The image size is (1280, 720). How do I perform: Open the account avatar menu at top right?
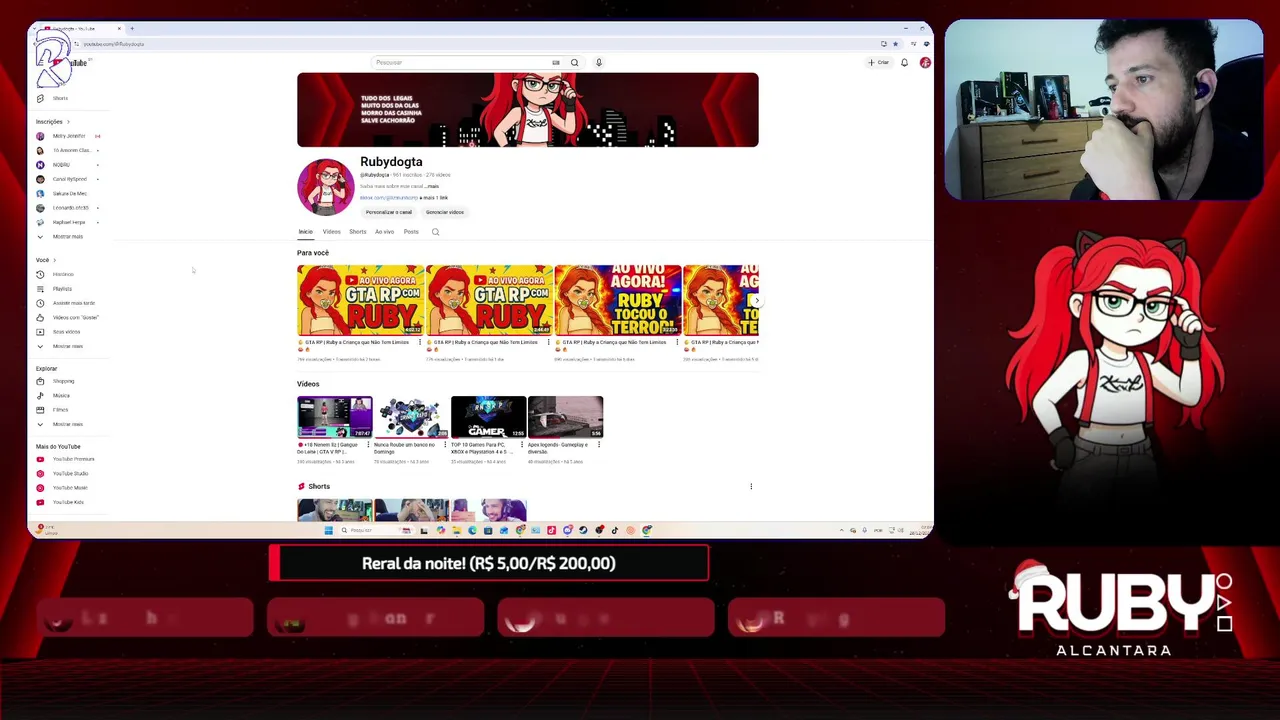(x=925, y=62)
